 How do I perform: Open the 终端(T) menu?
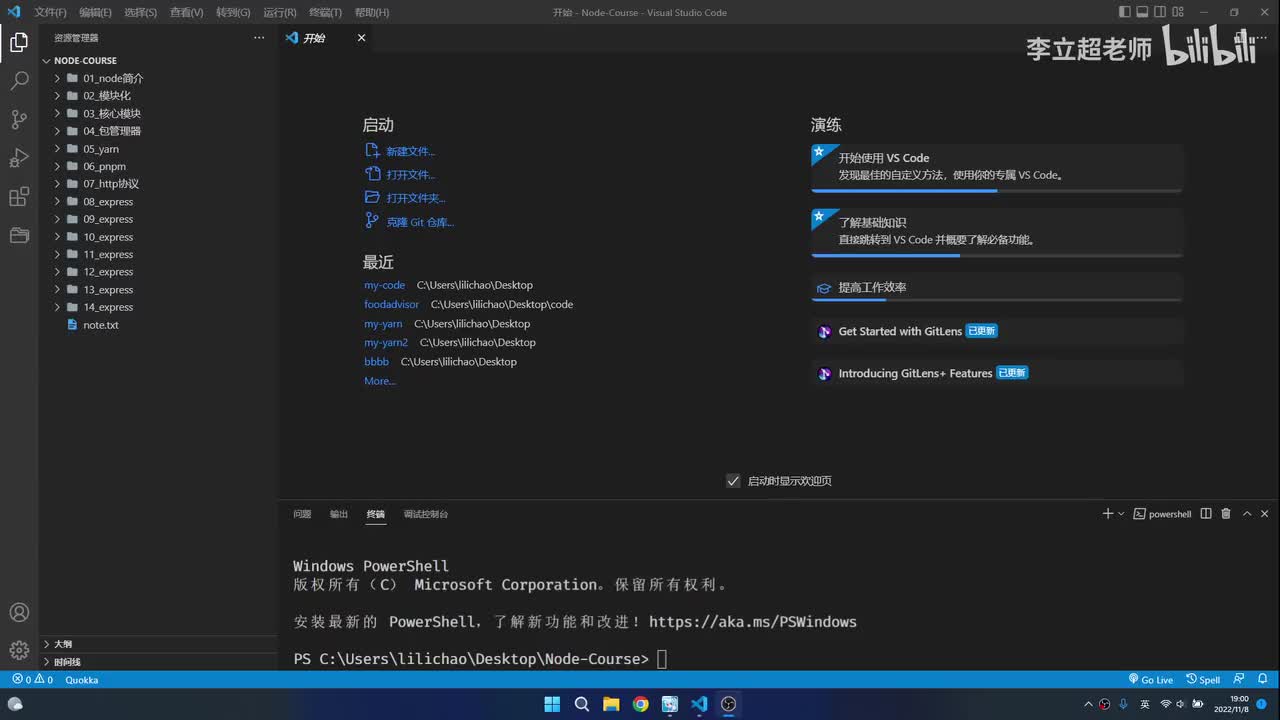(x=325, y=12)
